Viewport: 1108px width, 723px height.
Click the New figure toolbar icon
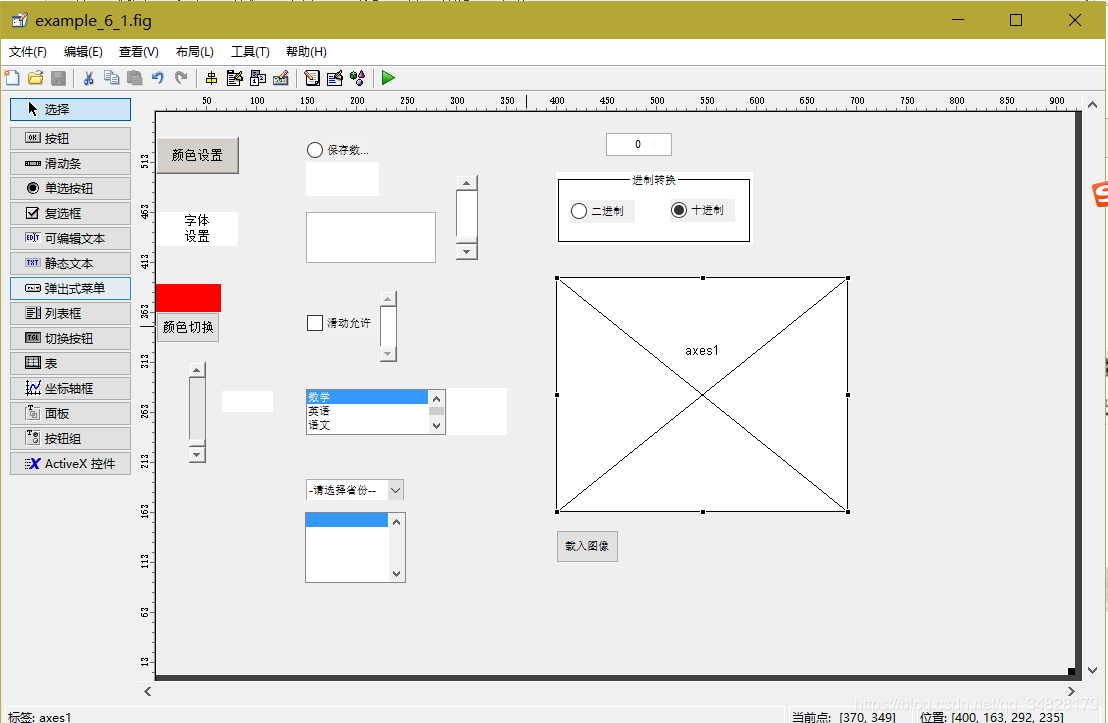coord(12,78)
